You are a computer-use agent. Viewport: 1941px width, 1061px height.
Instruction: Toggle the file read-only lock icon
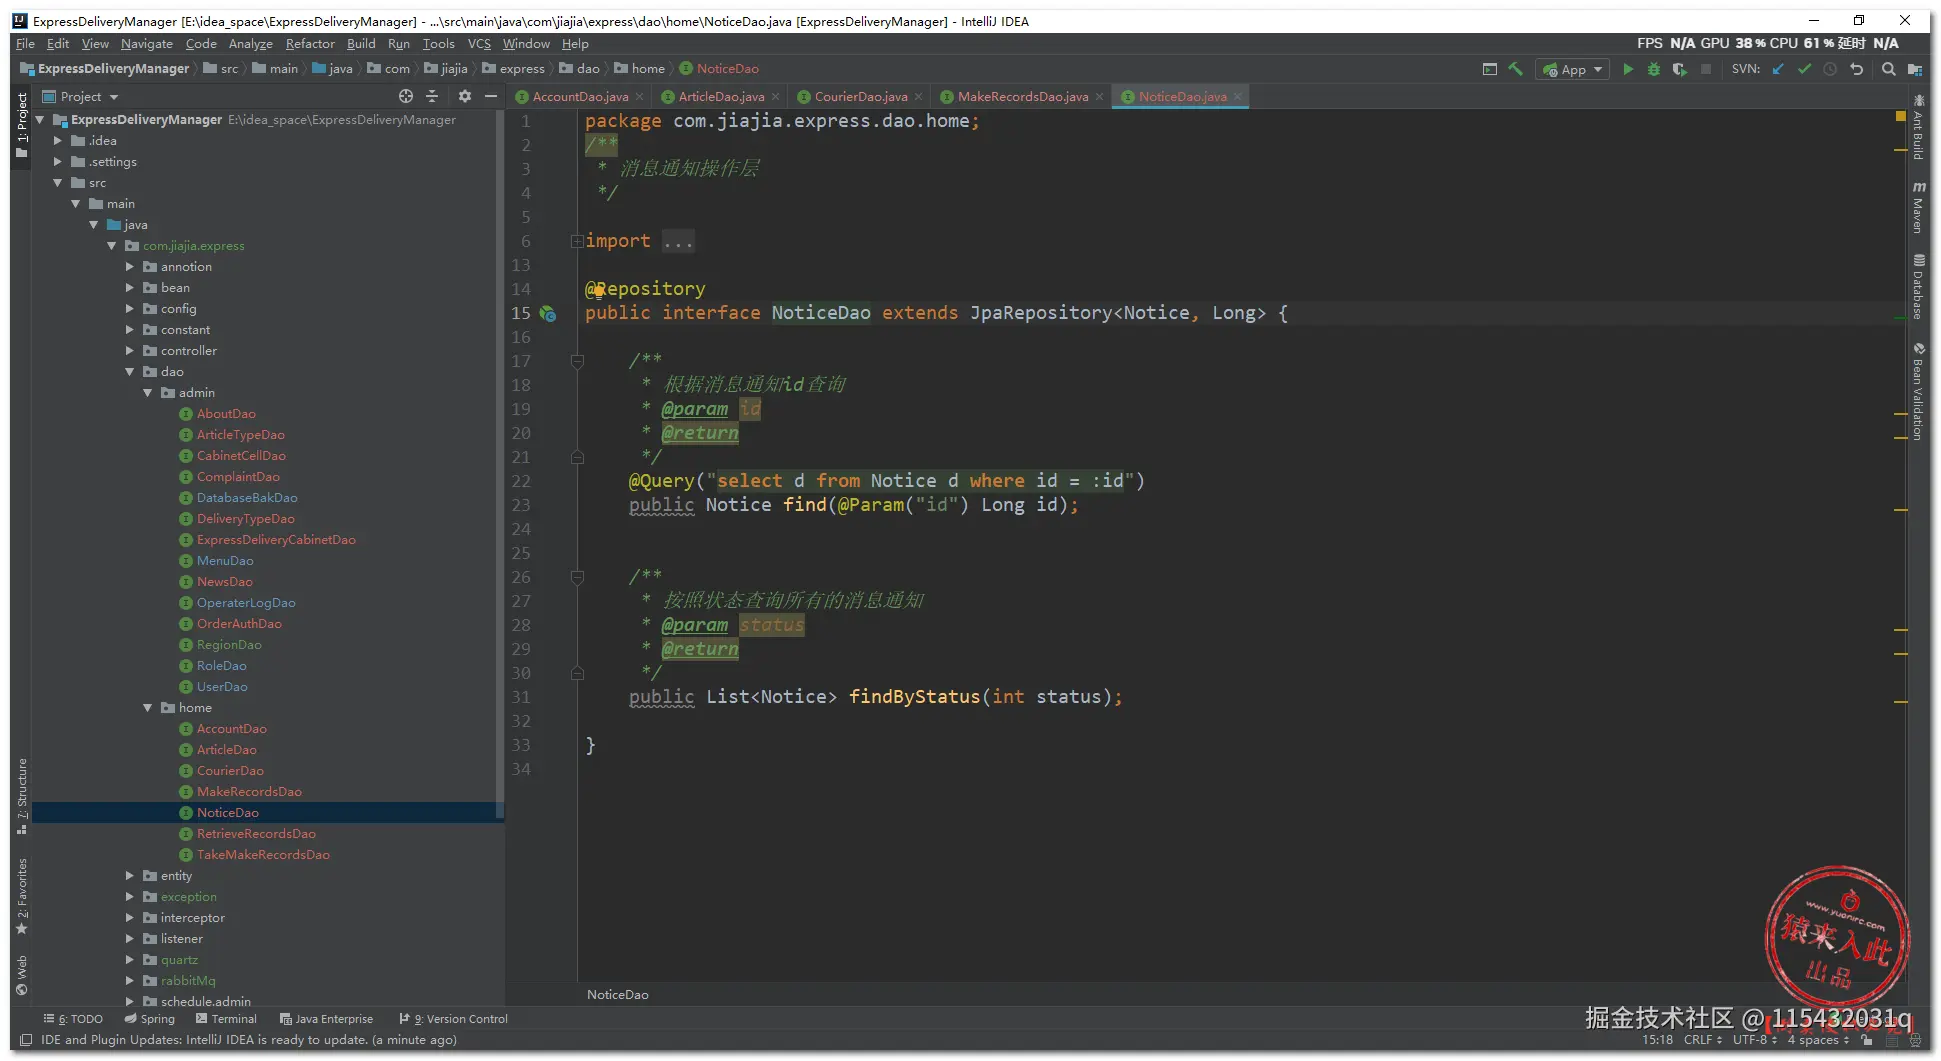1866,1040
